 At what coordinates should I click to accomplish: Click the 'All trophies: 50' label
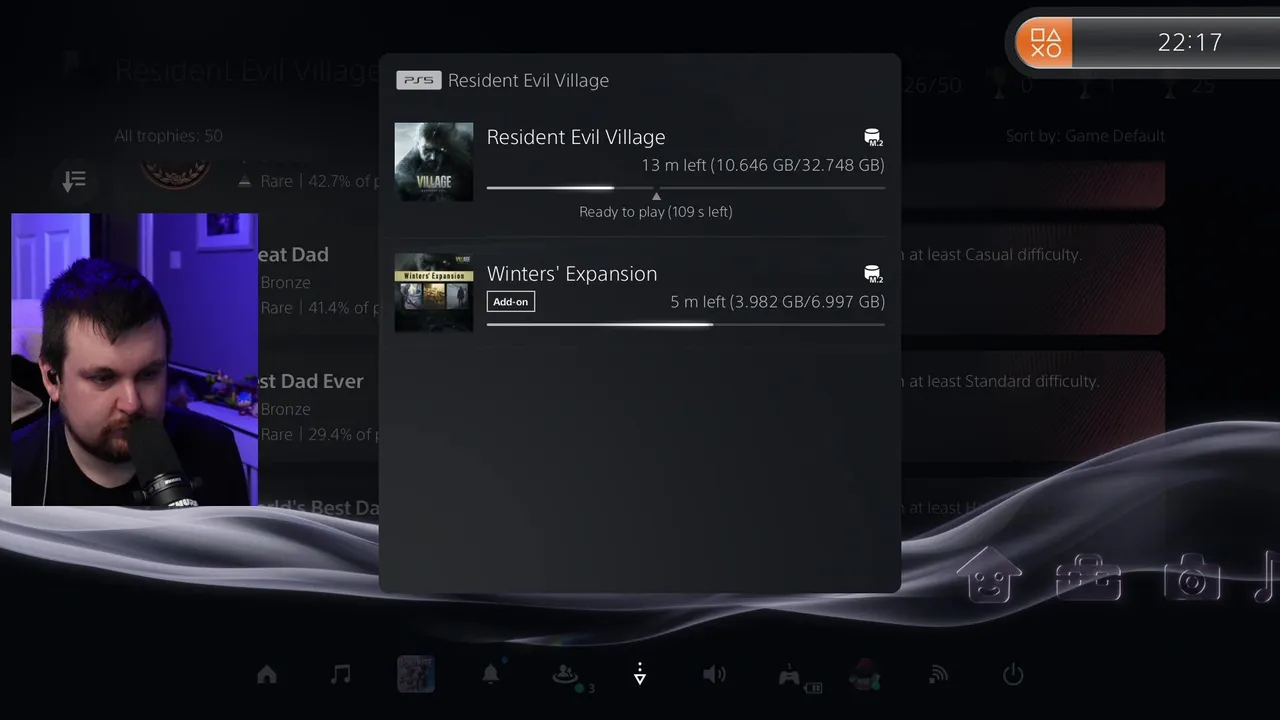tap(168, 136)
